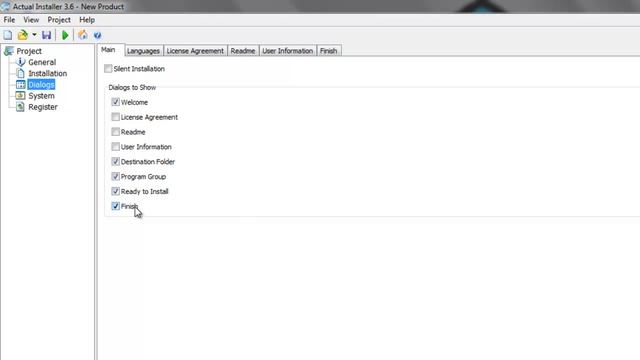640x360 pixels.
Task: Open help with the blue question icon
Action: pyautogui.click(x=97, y=36)
